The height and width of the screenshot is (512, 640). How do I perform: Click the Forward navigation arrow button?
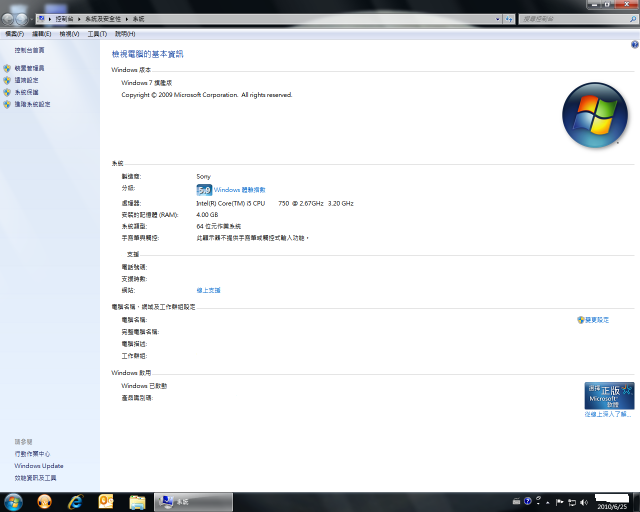tap(21, 19)
